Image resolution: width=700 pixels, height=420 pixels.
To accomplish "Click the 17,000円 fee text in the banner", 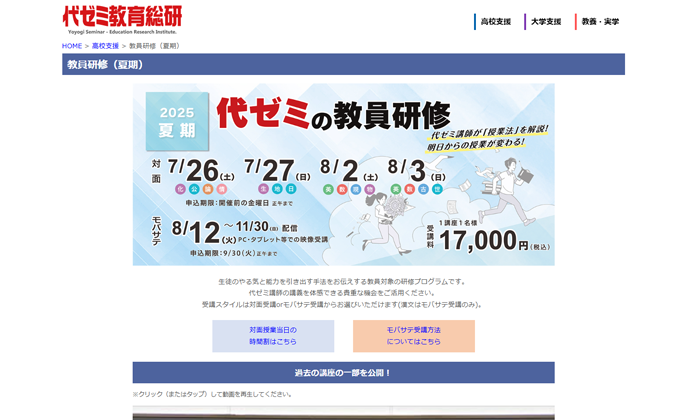I will click(x=494, y=241).
